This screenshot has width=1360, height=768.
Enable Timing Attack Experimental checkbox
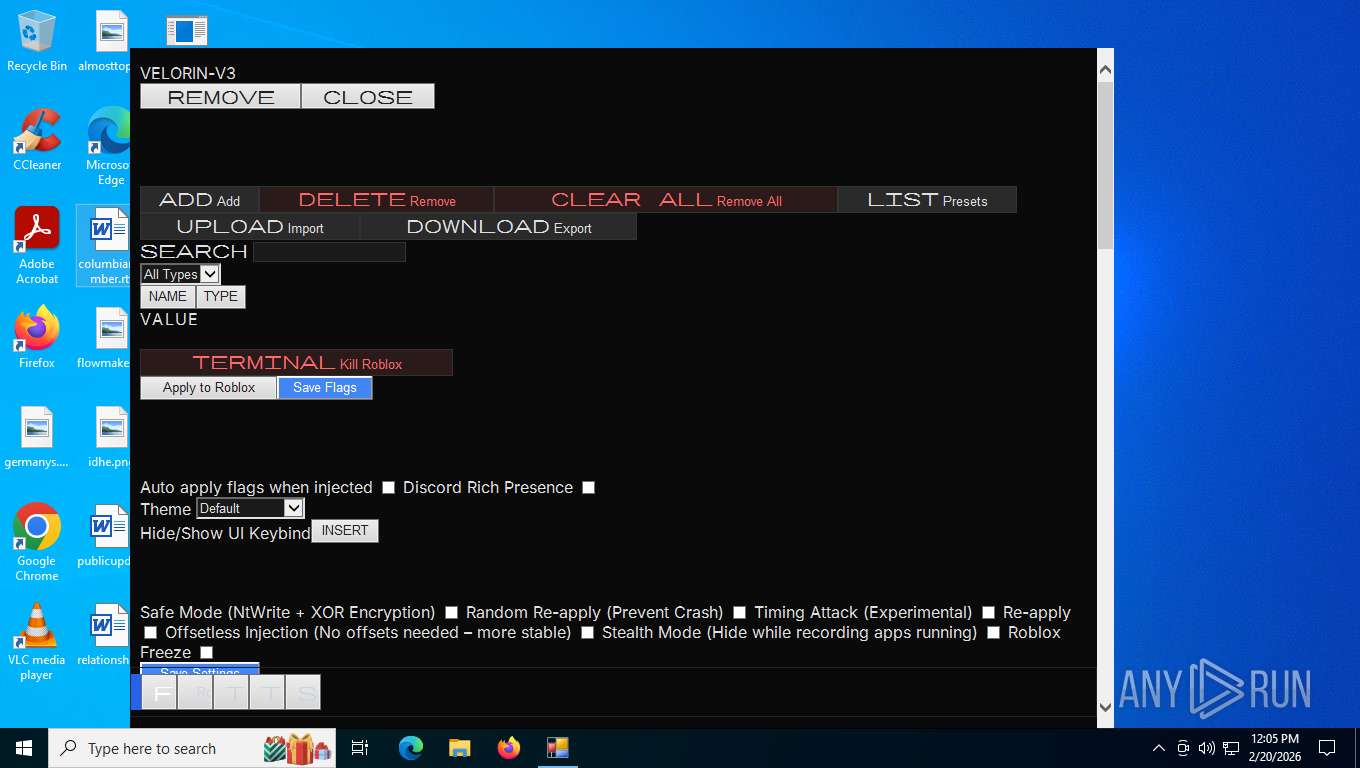[988, 612]
